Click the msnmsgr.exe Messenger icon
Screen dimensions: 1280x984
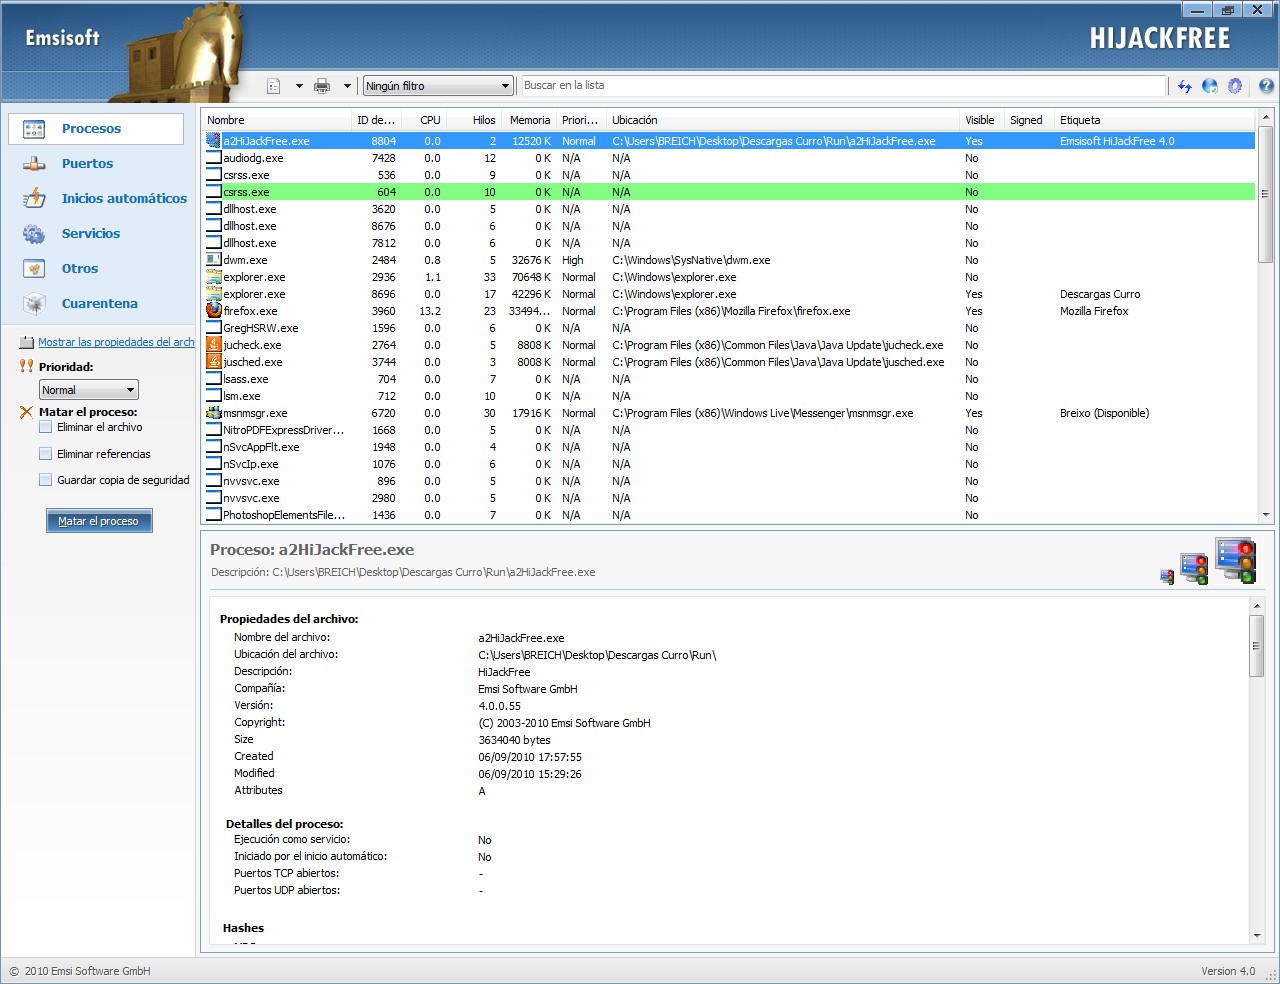[213, 413]
